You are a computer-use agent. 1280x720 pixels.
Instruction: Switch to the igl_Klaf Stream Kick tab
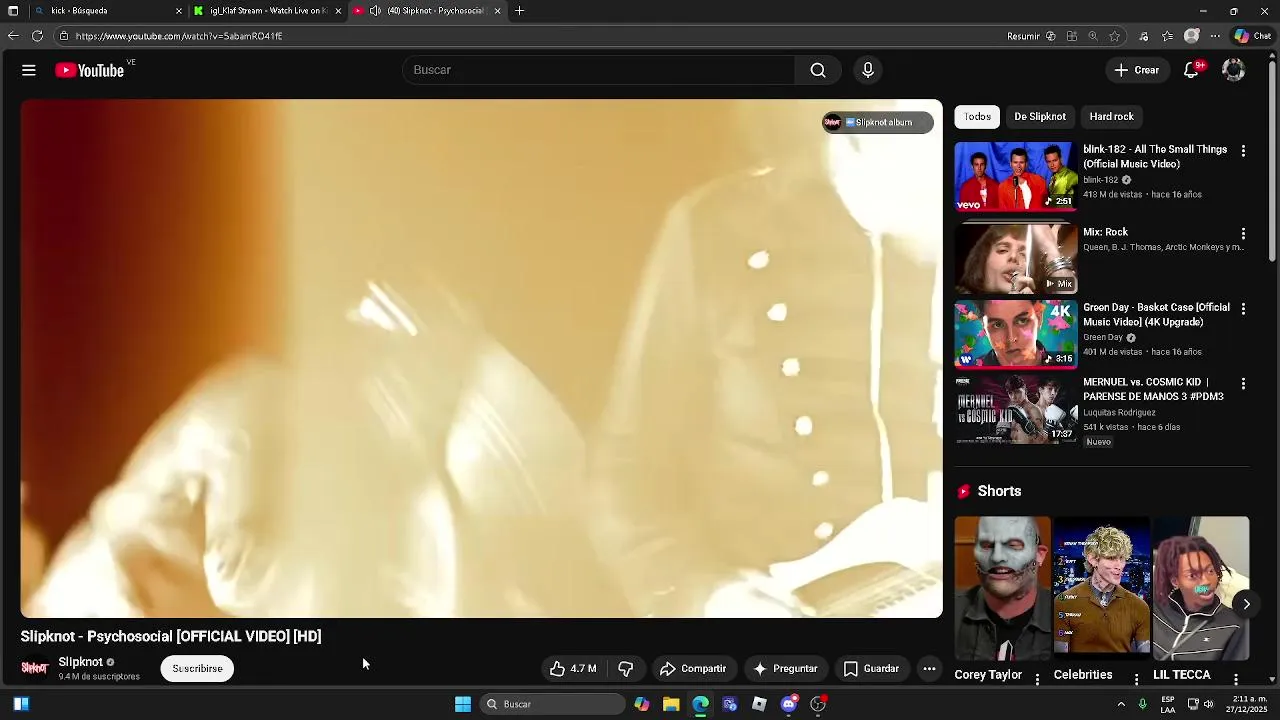[x=268, y=11]
